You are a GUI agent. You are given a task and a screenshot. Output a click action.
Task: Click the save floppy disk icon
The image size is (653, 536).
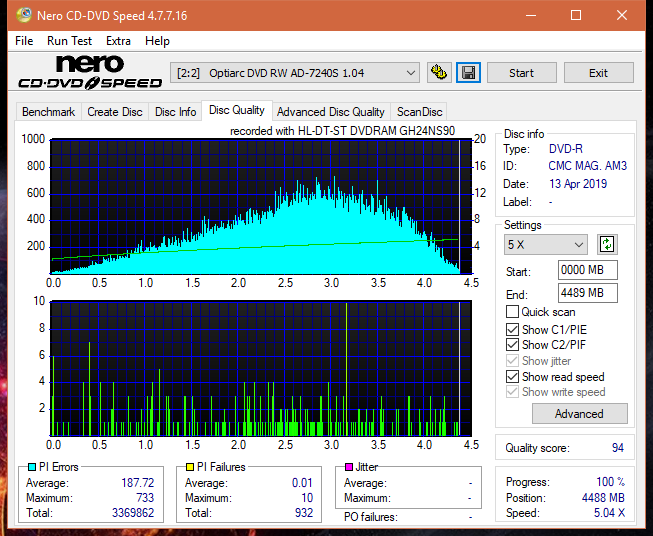click(469, 73)
